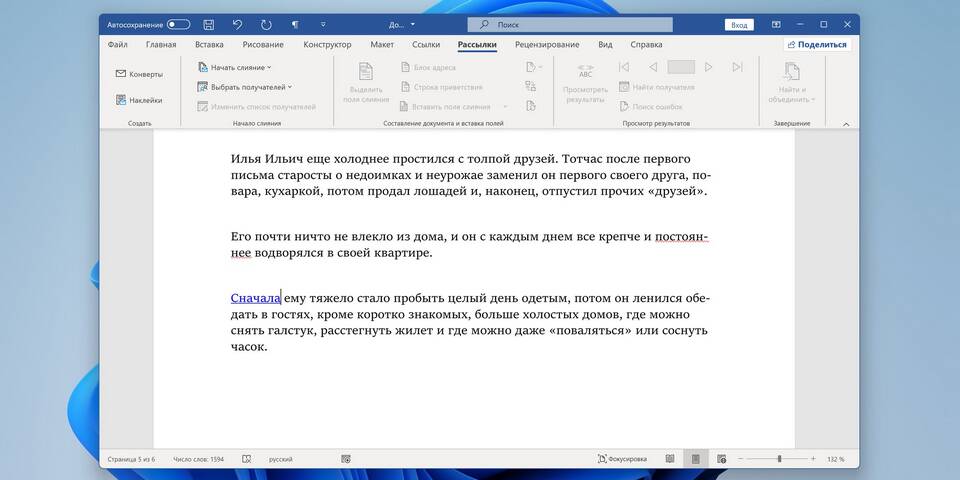This screenshot has height=480, width=960.
Task: Go to the next record arrow
Action: tap(709, 67)
